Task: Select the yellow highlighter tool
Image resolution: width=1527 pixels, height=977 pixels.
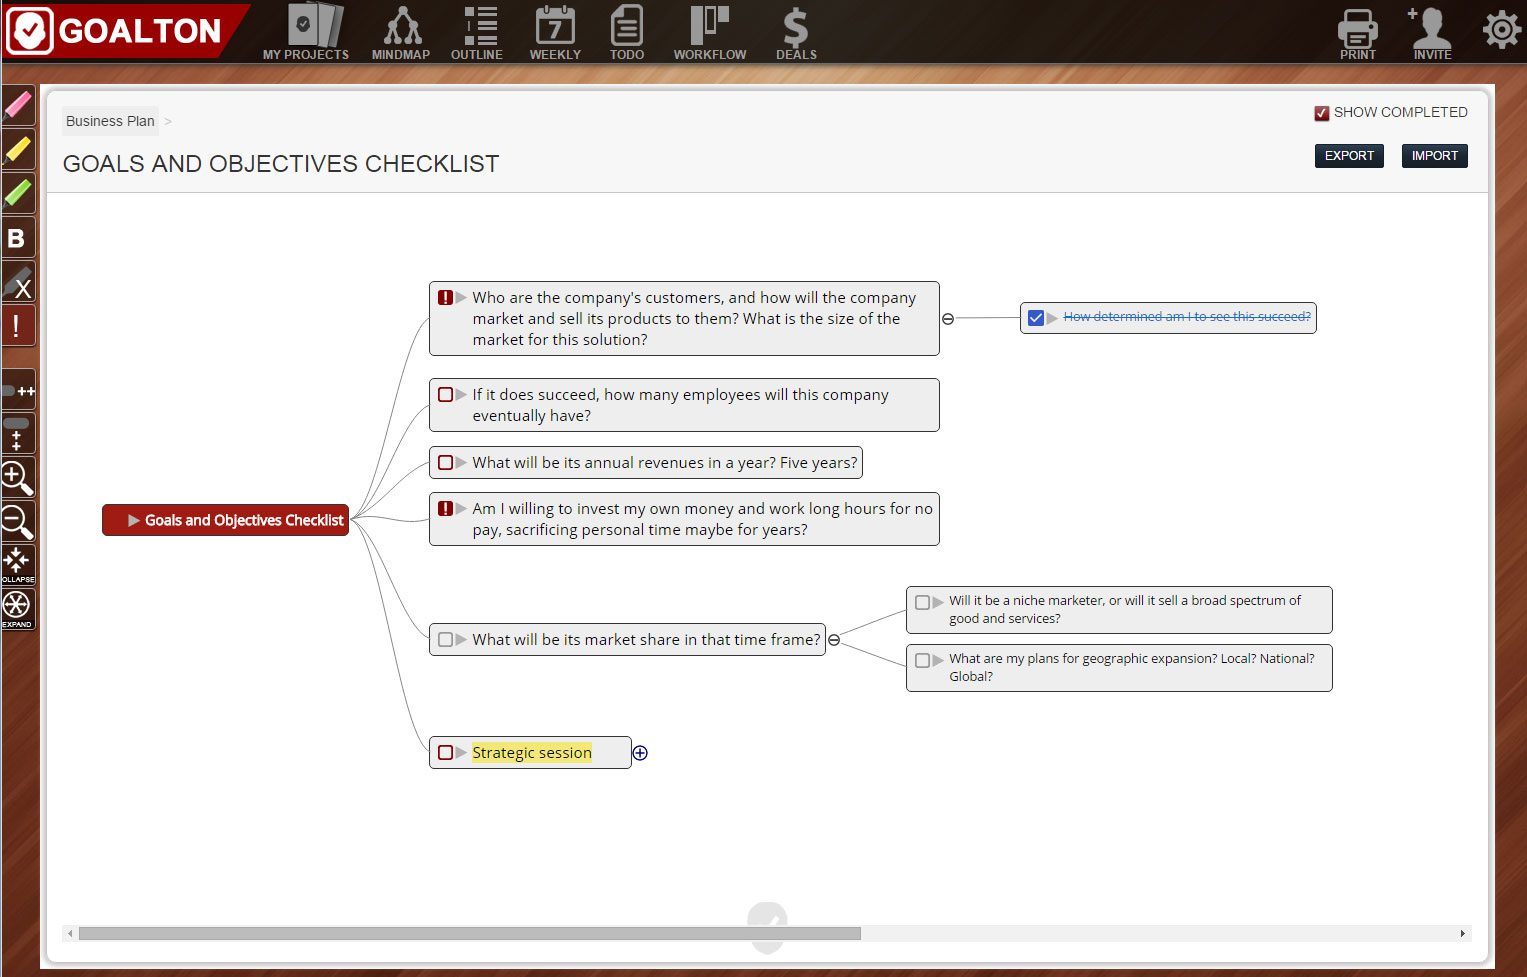Action: [18, 149]
